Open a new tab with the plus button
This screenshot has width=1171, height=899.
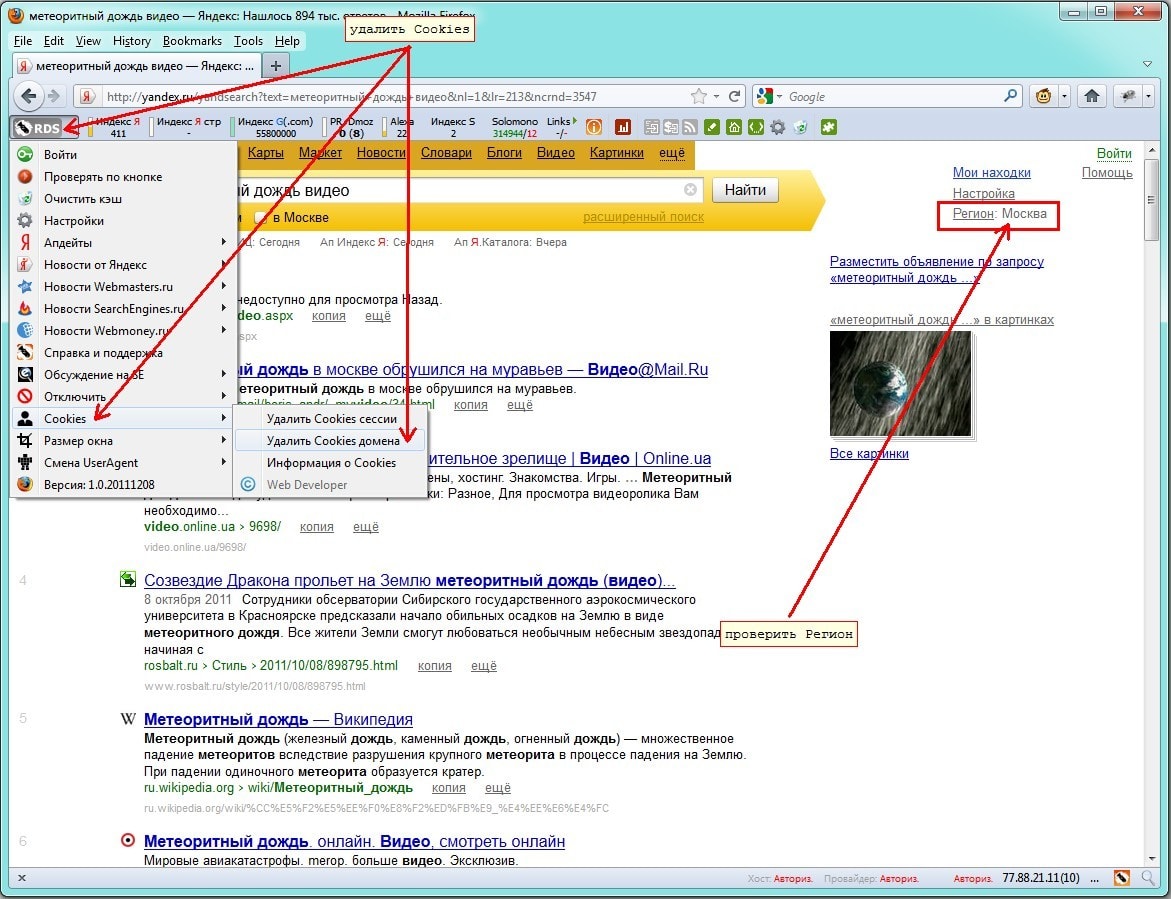click(x=276, y=65)
